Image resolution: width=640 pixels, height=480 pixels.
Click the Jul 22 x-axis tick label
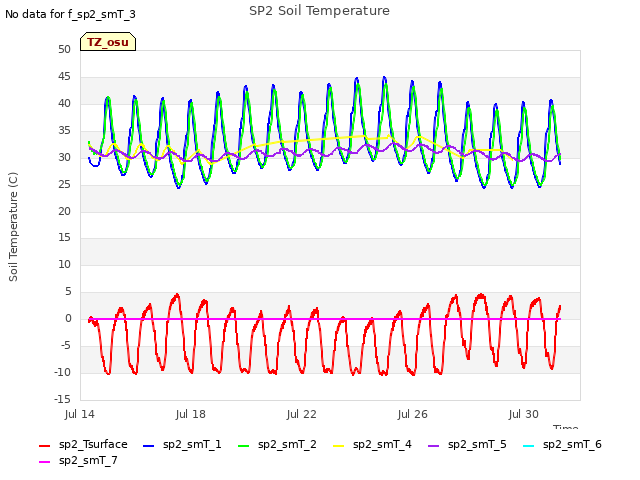(302, 415)
